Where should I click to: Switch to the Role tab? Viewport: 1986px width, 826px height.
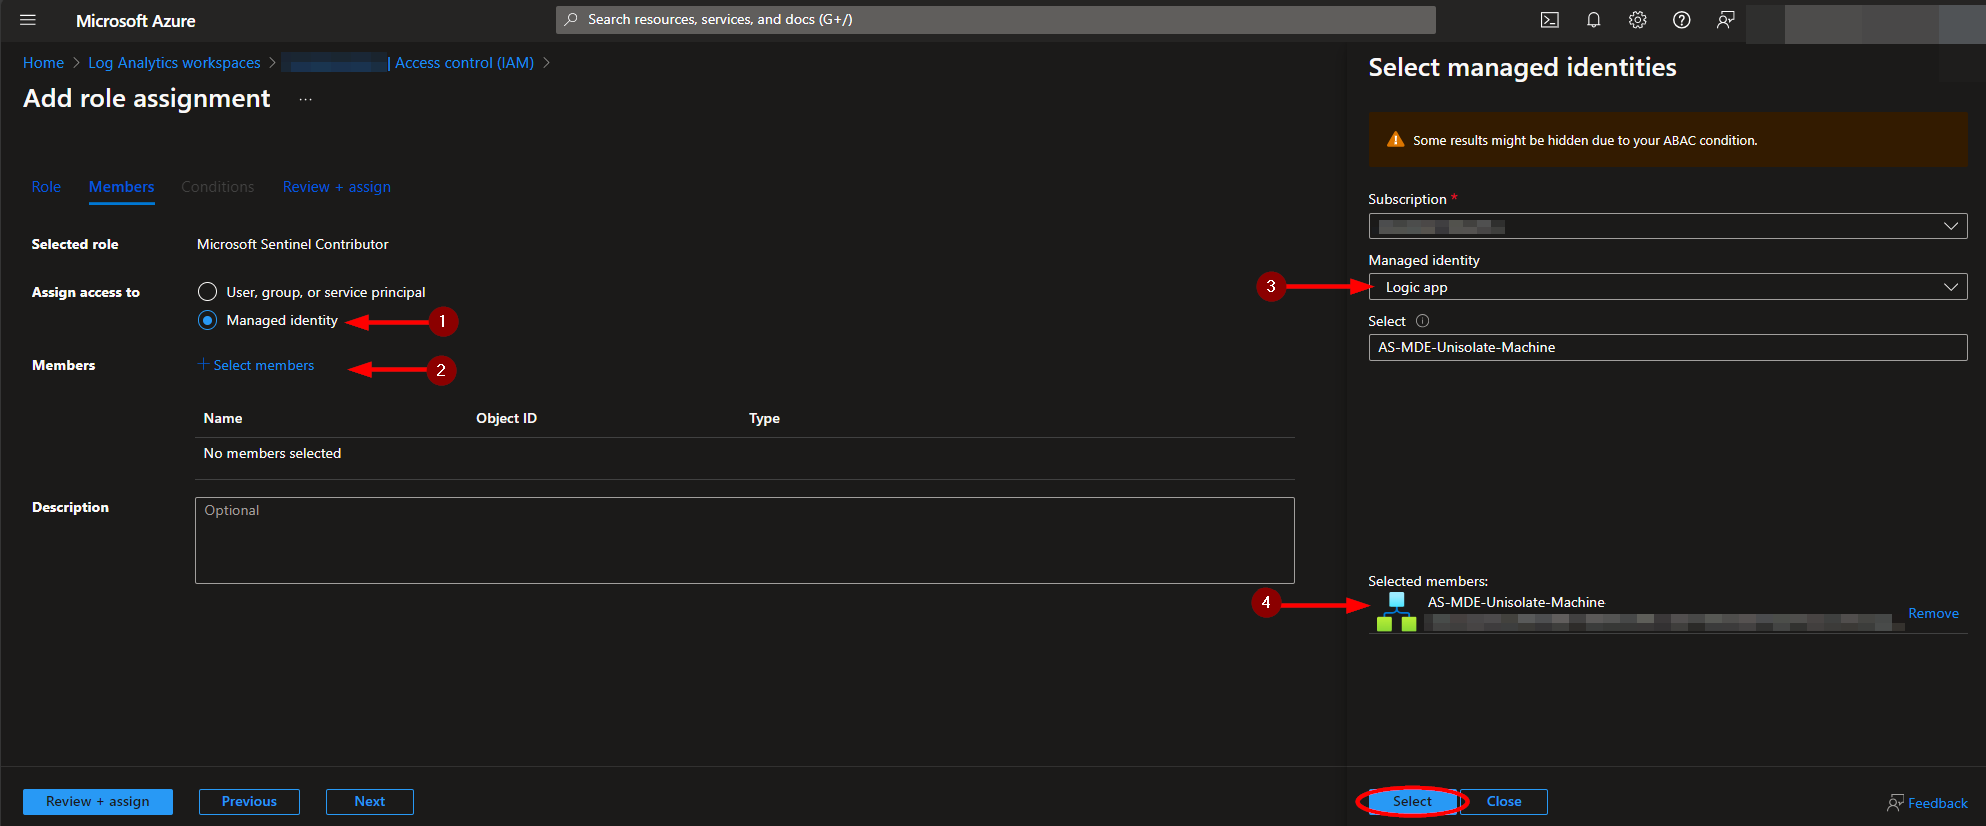coord(46,187)
